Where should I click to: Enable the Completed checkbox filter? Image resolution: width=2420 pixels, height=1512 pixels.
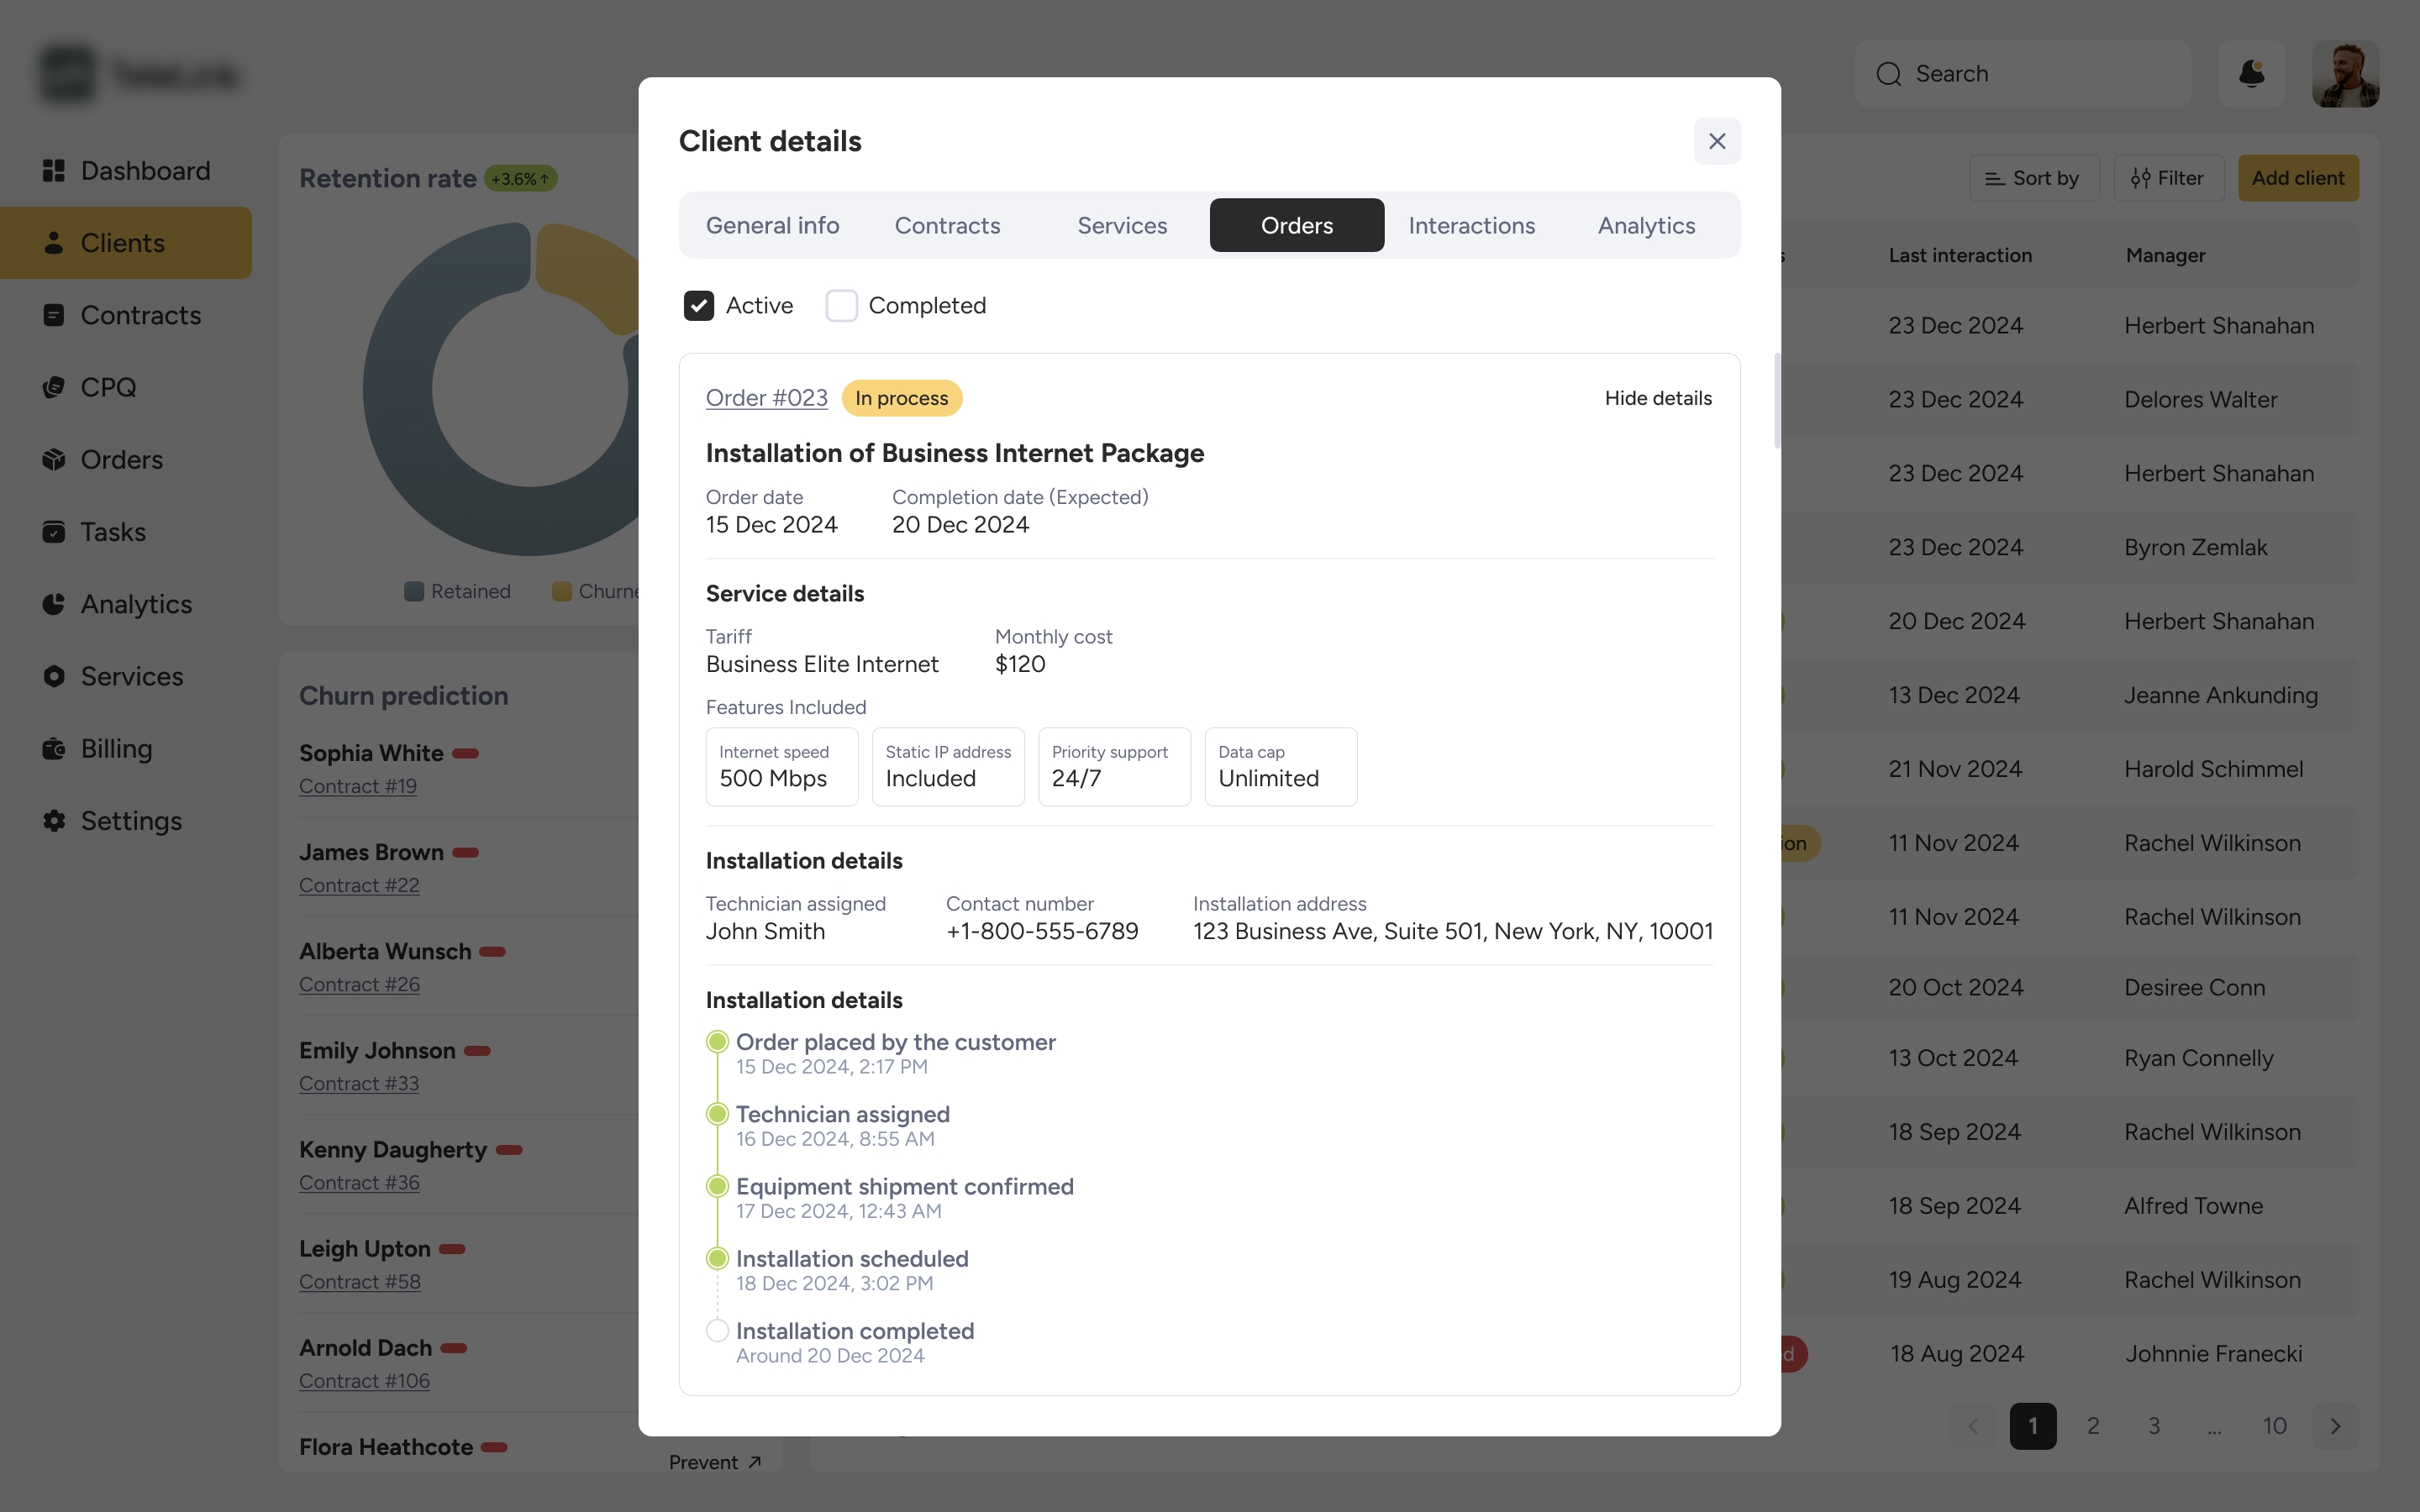(x=841, y=305)
